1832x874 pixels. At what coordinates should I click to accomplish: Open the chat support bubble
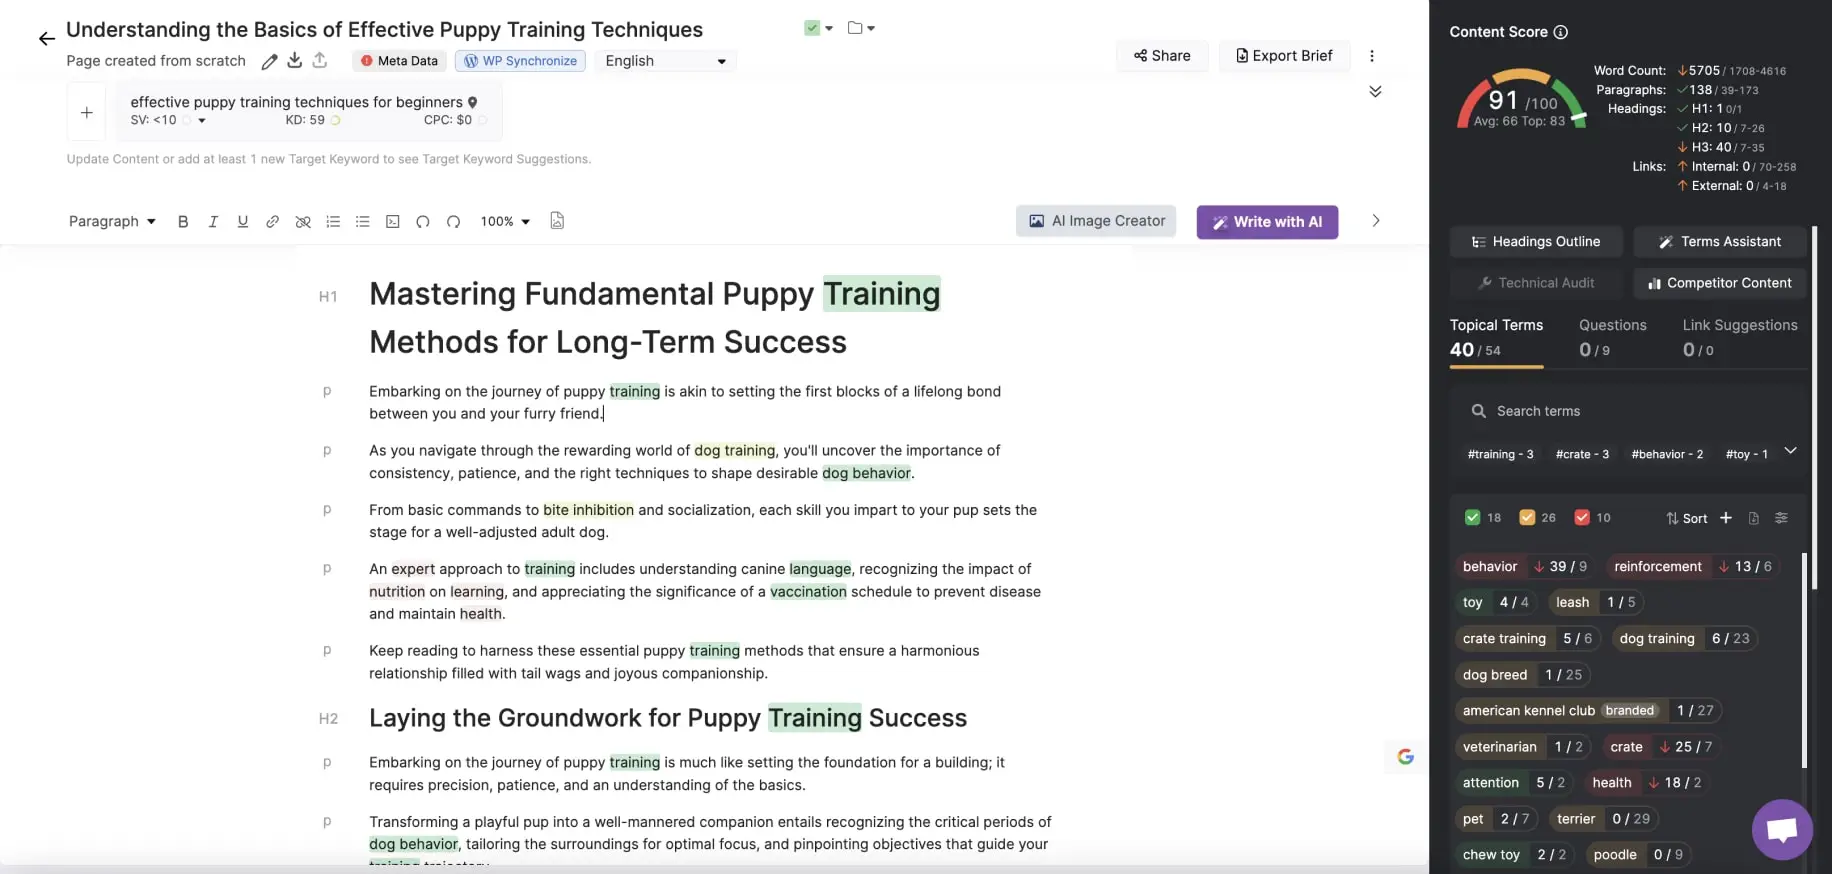point(1781,829)
